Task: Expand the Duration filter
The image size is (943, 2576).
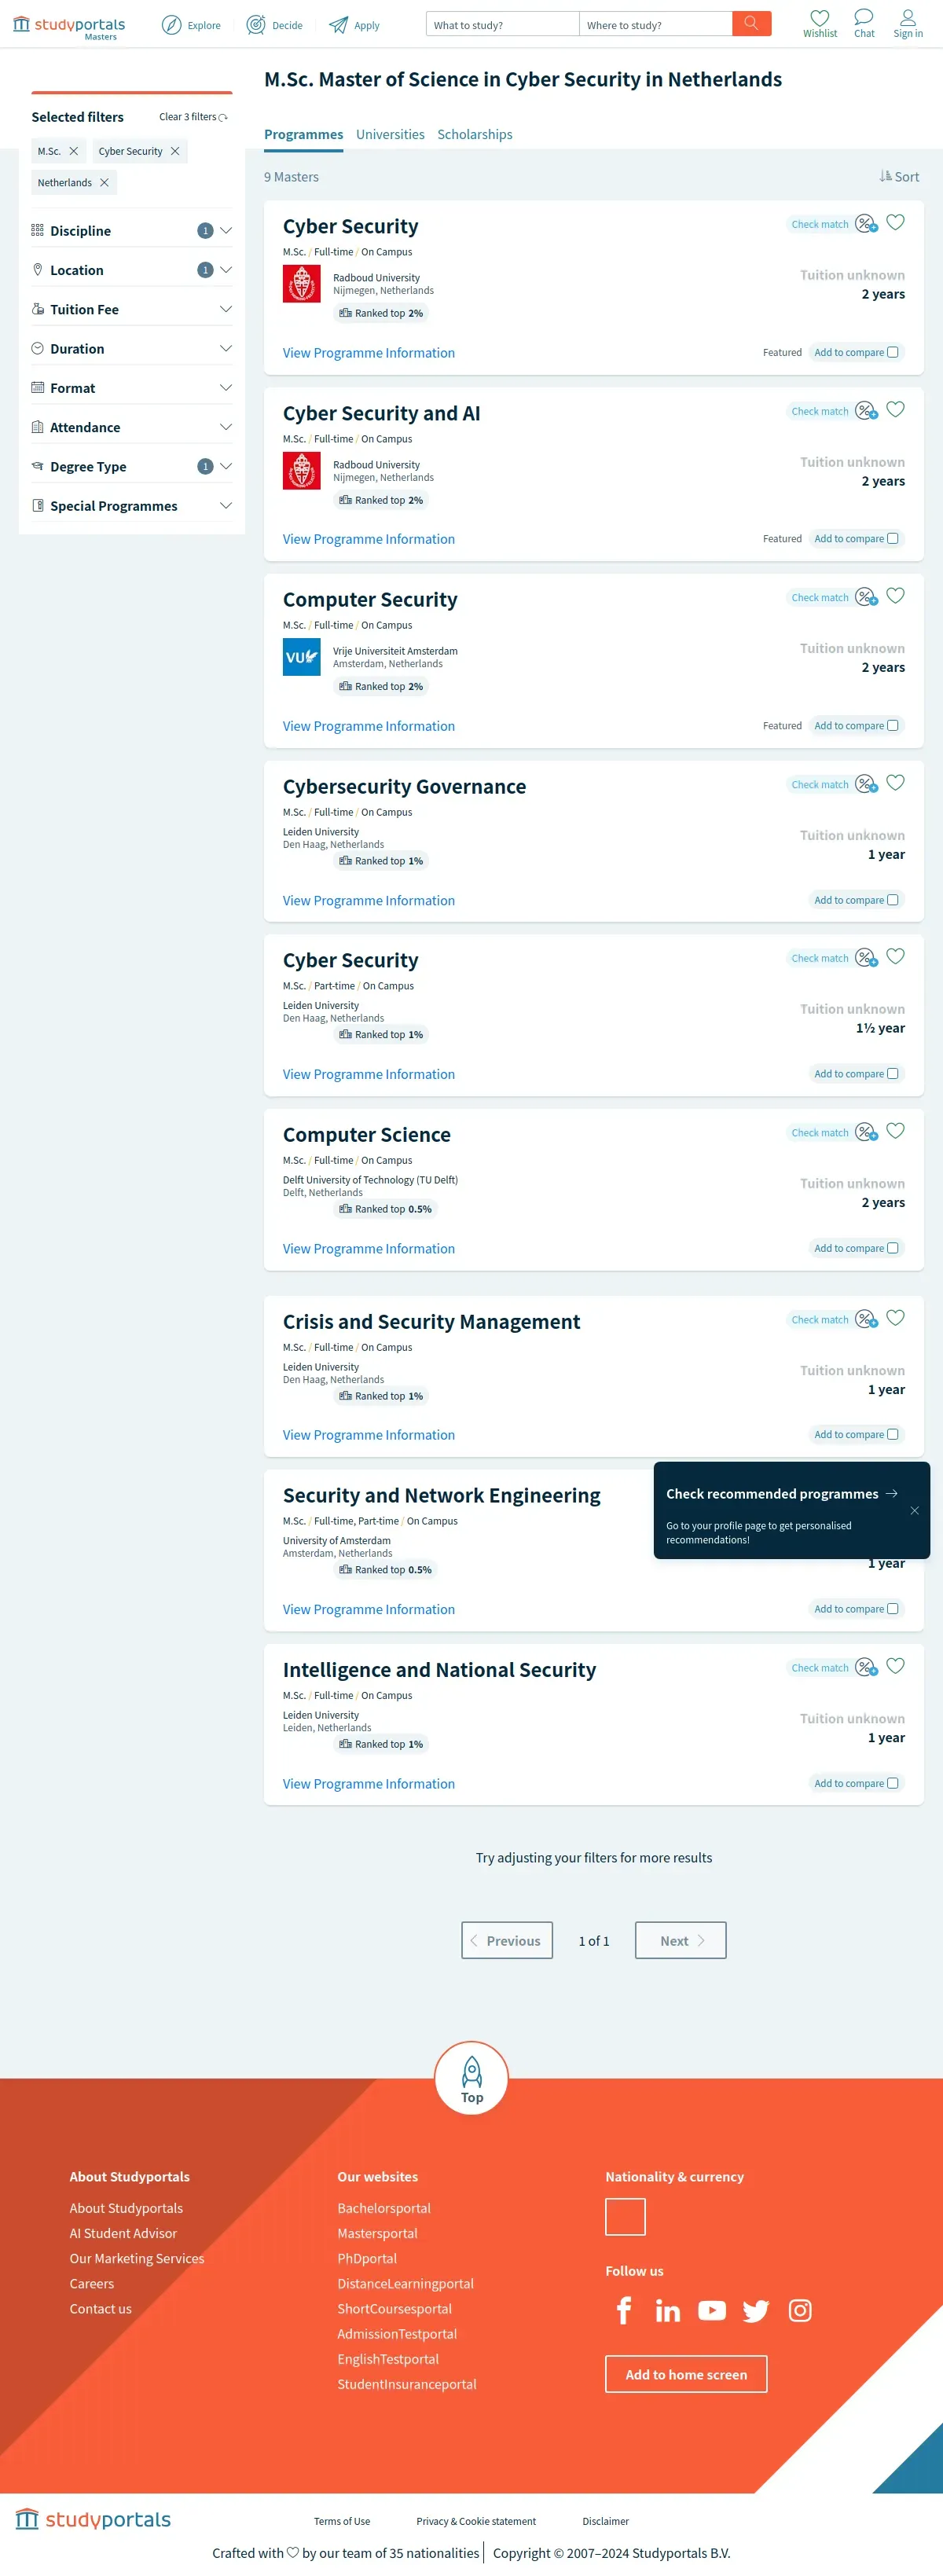Action: (131, 348)
